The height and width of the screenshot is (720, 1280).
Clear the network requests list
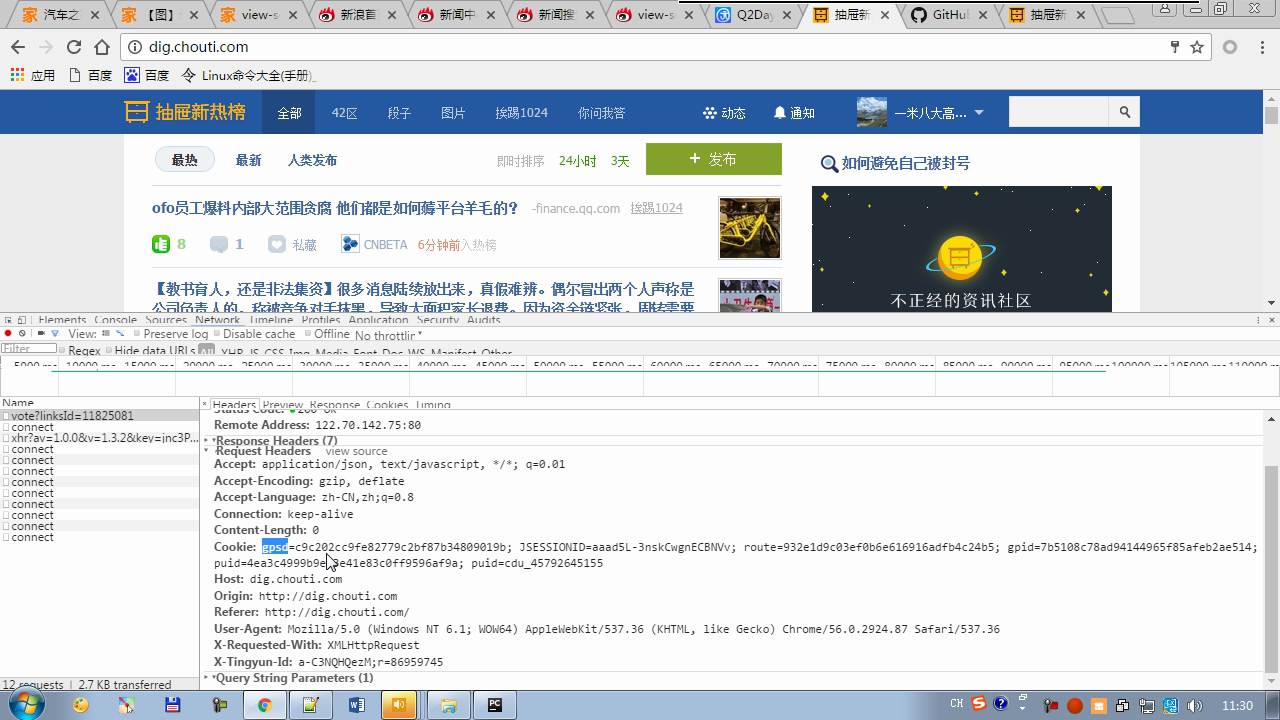[23, 334]
